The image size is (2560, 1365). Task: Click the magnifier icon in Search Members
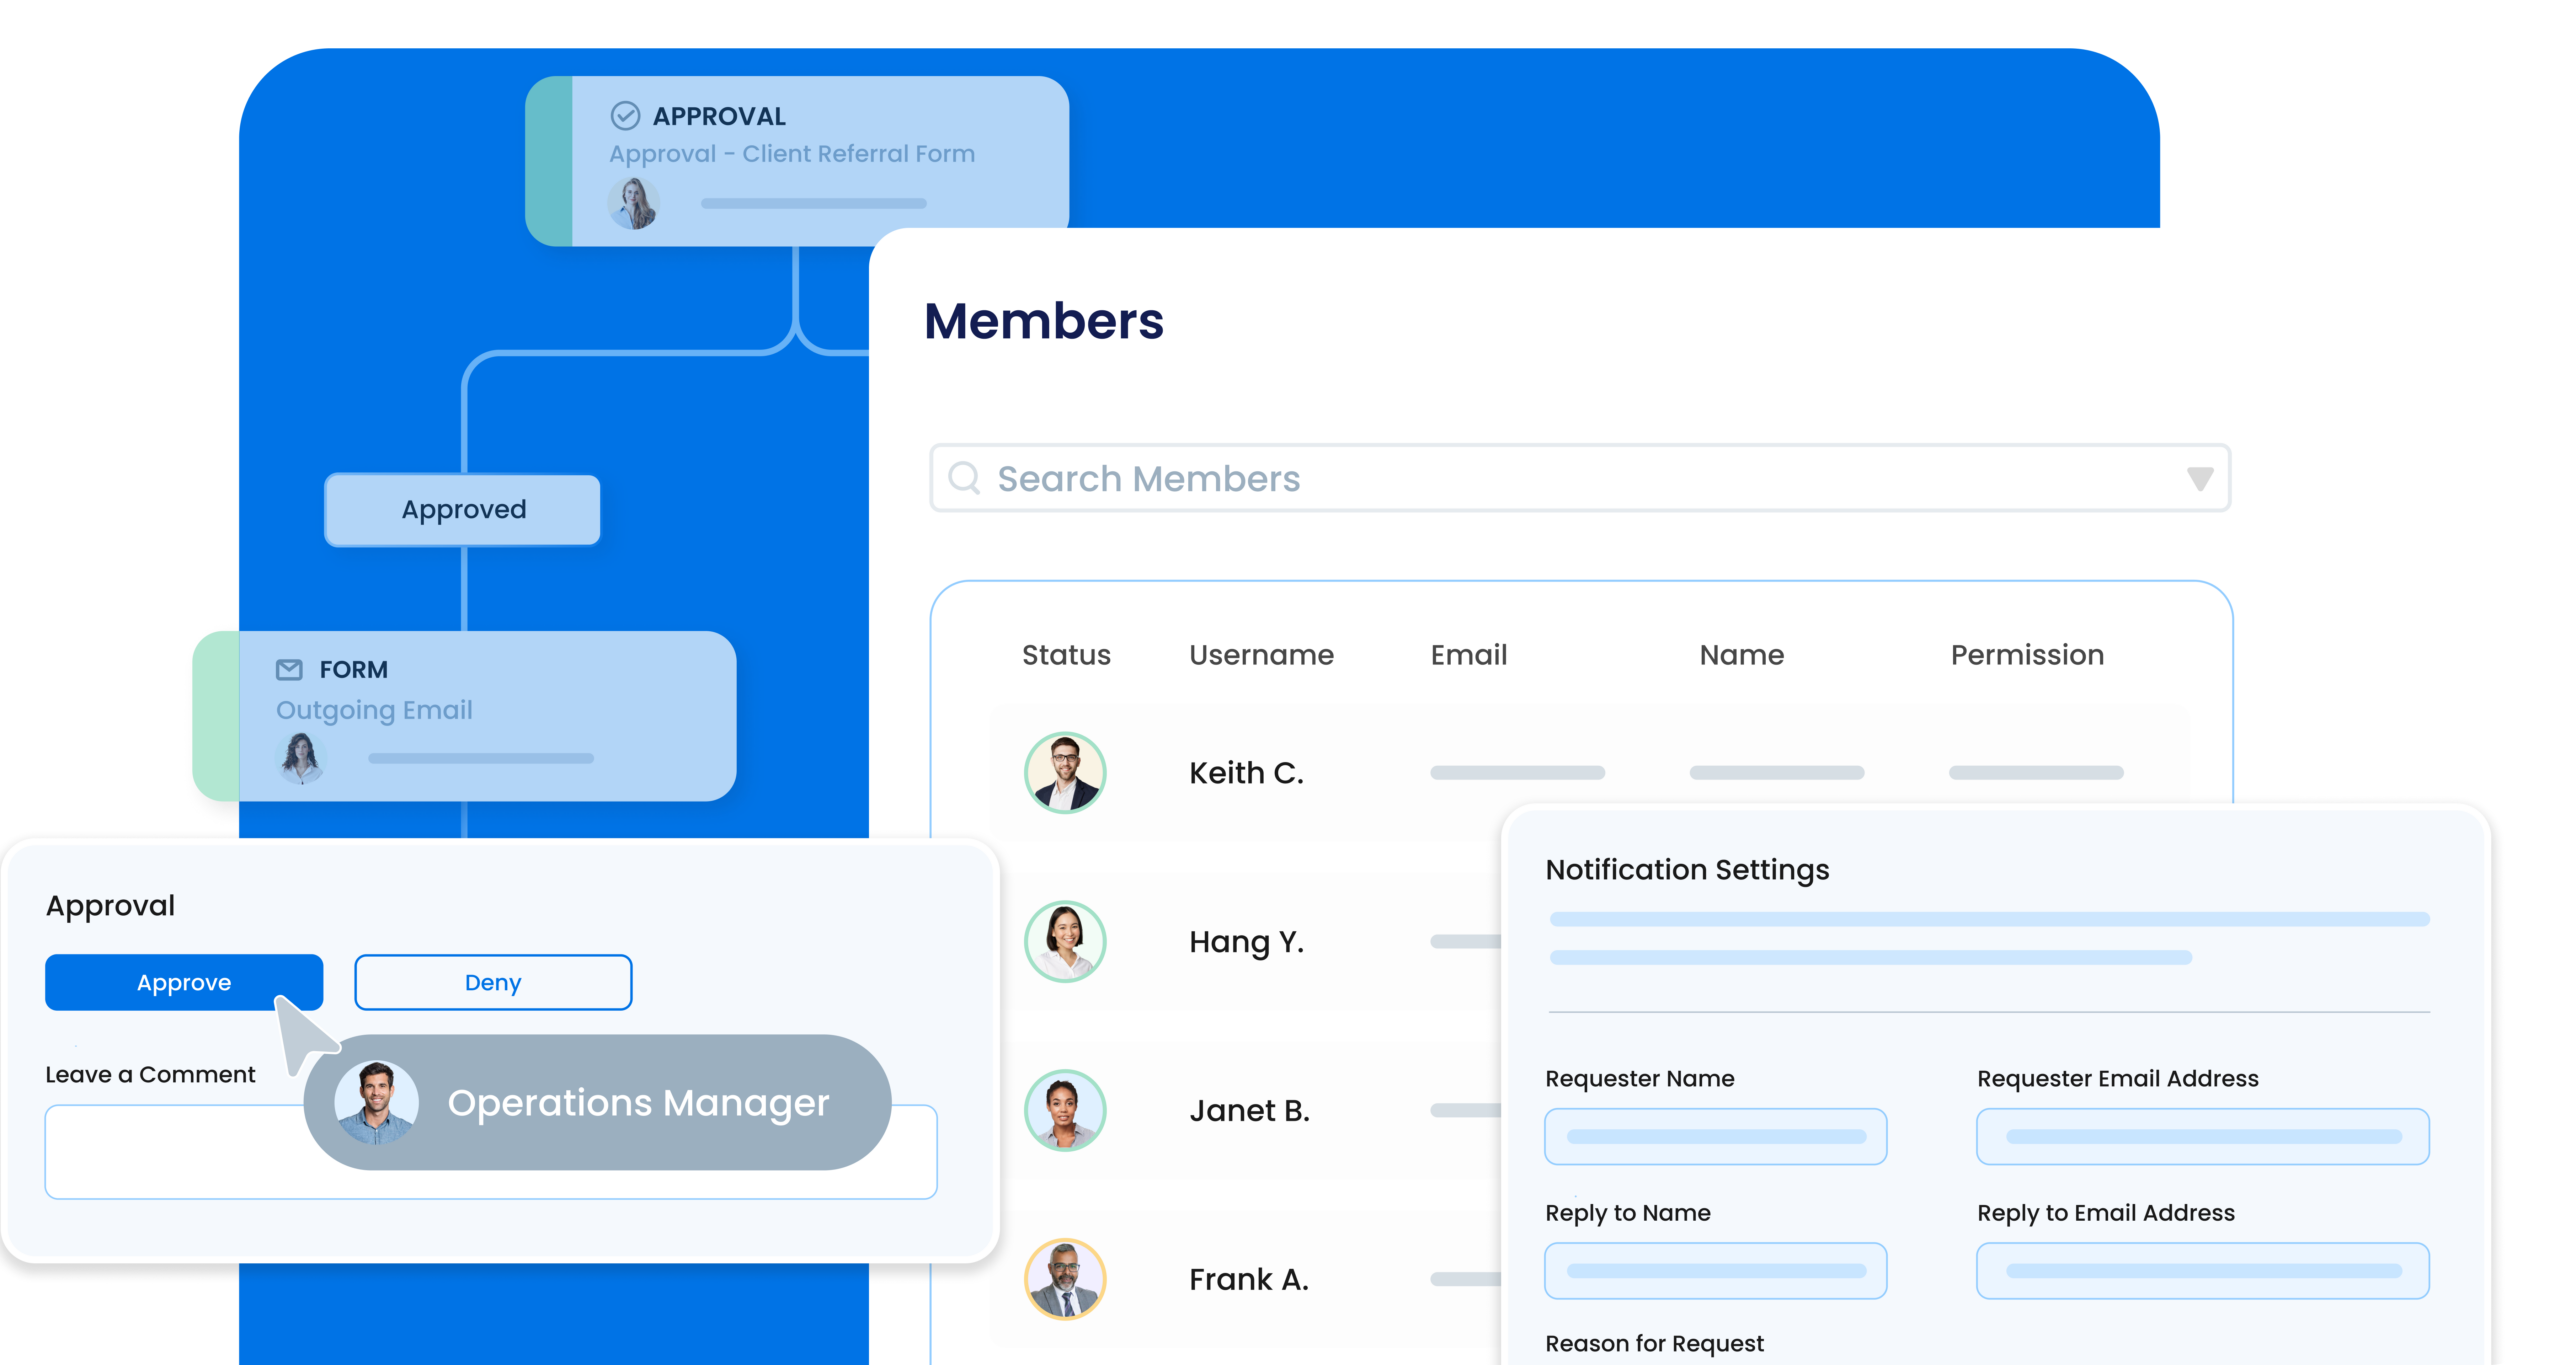pos(964,478)
